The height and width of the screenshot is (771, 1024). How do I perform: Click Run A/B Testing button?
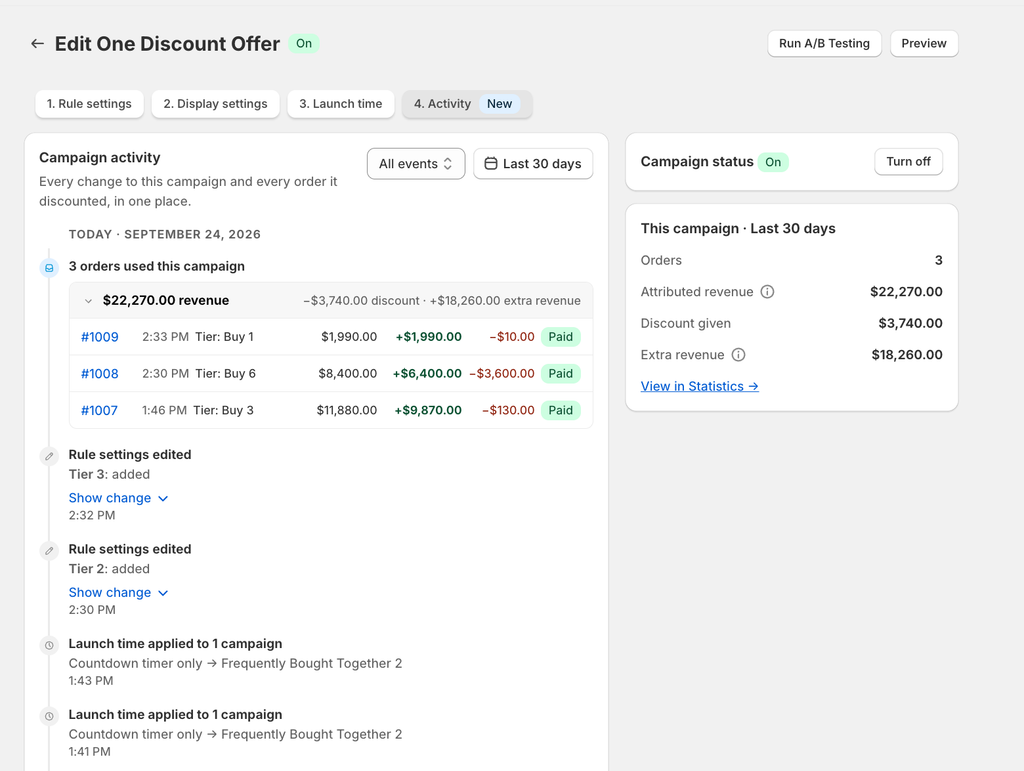pos(824,44)
